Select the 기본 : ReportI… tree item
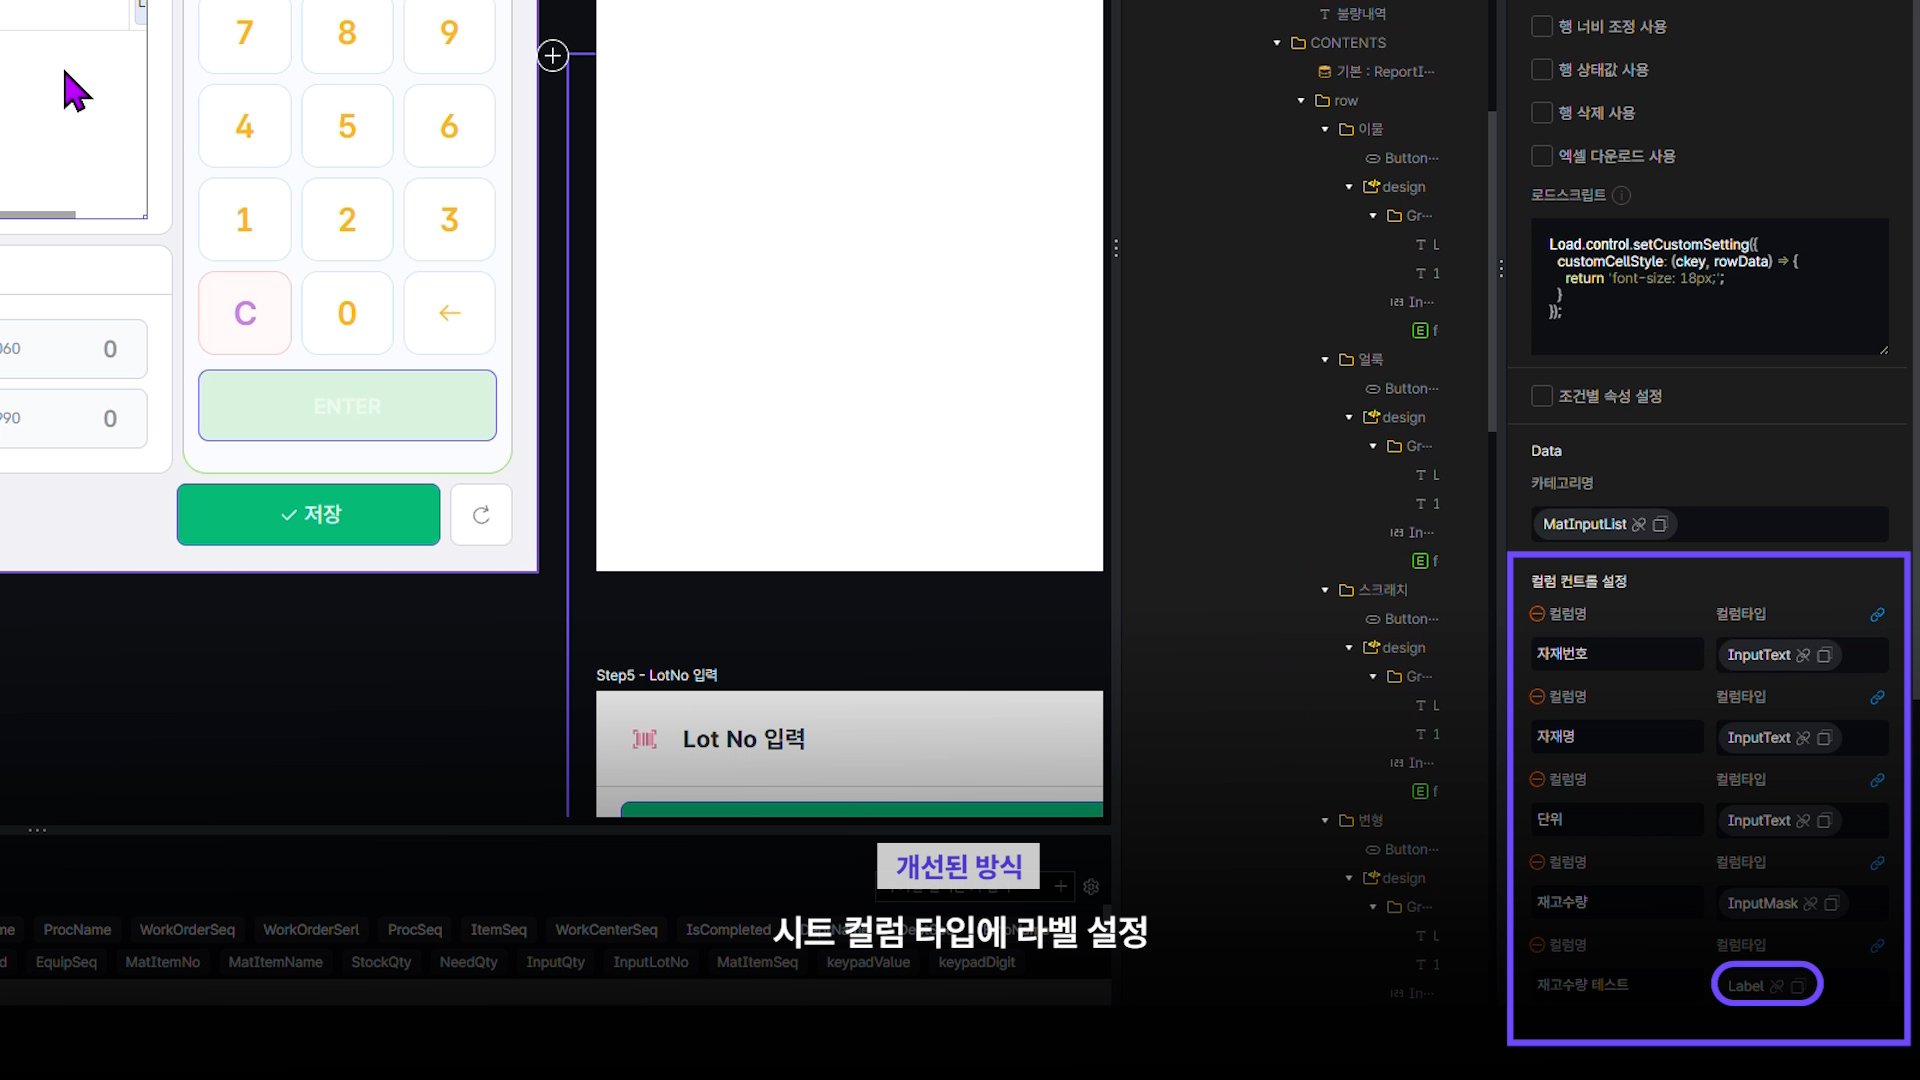Image resolution: width=1920 pixels, height=1080 pixels. [1376, 72]
